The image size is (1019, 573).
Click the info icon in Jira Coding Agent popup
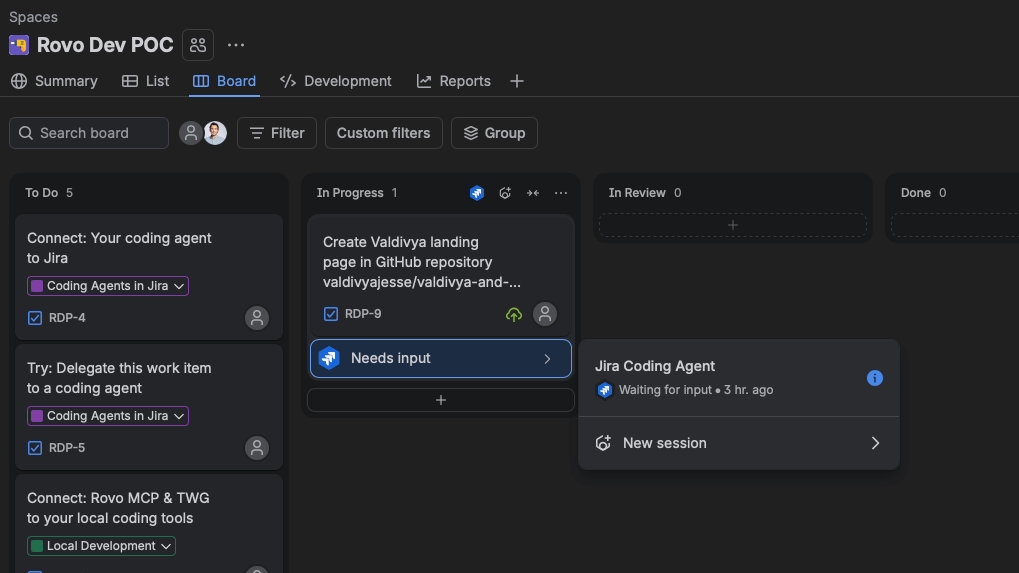[x=875, y=378]
